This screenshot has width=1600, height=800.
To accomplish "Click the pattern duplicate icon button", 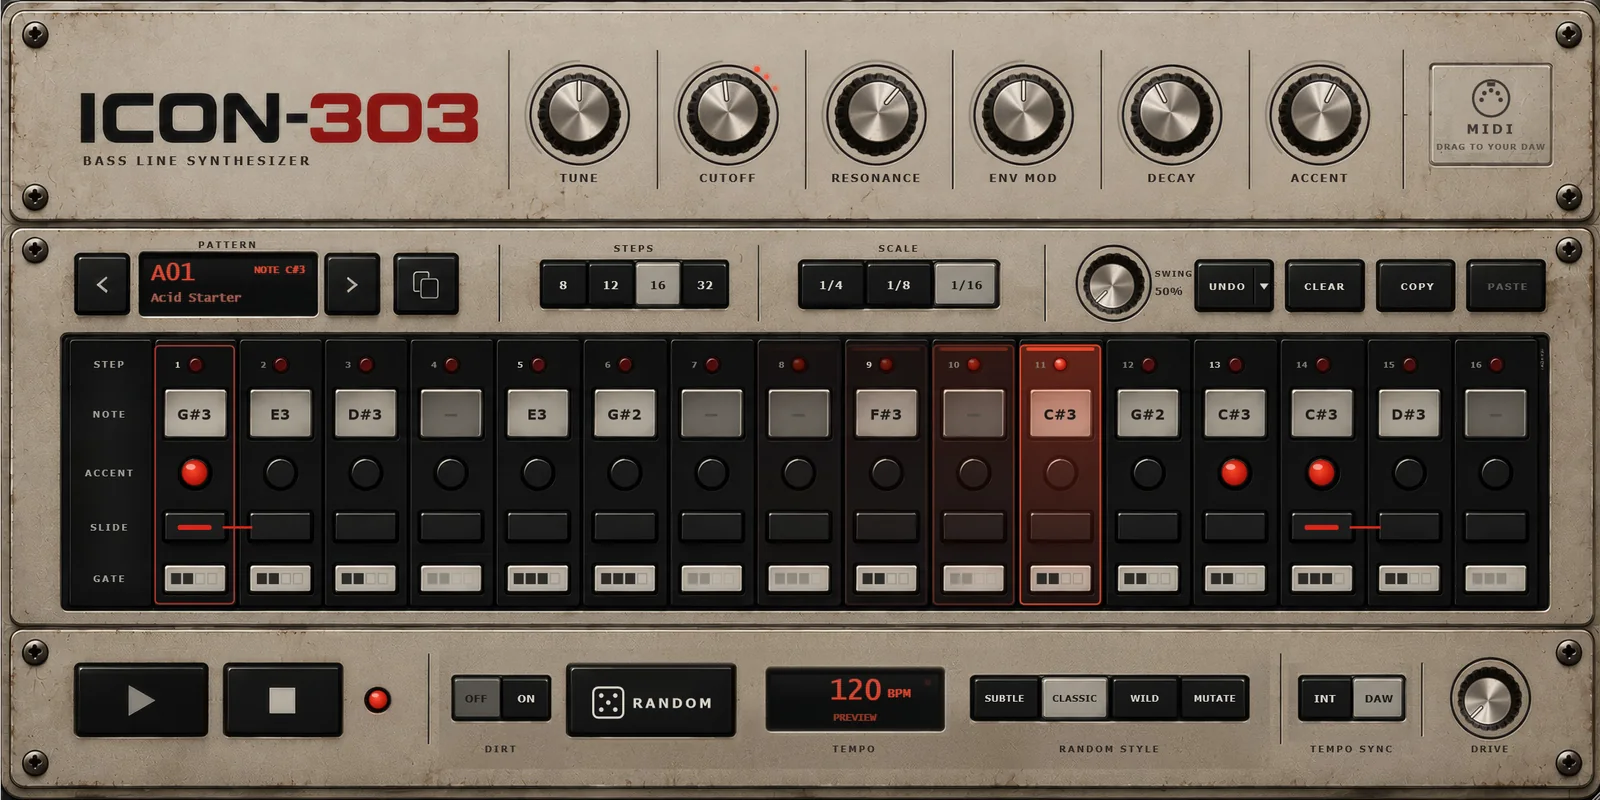I will pyautogui.click(x=426, y=285).
